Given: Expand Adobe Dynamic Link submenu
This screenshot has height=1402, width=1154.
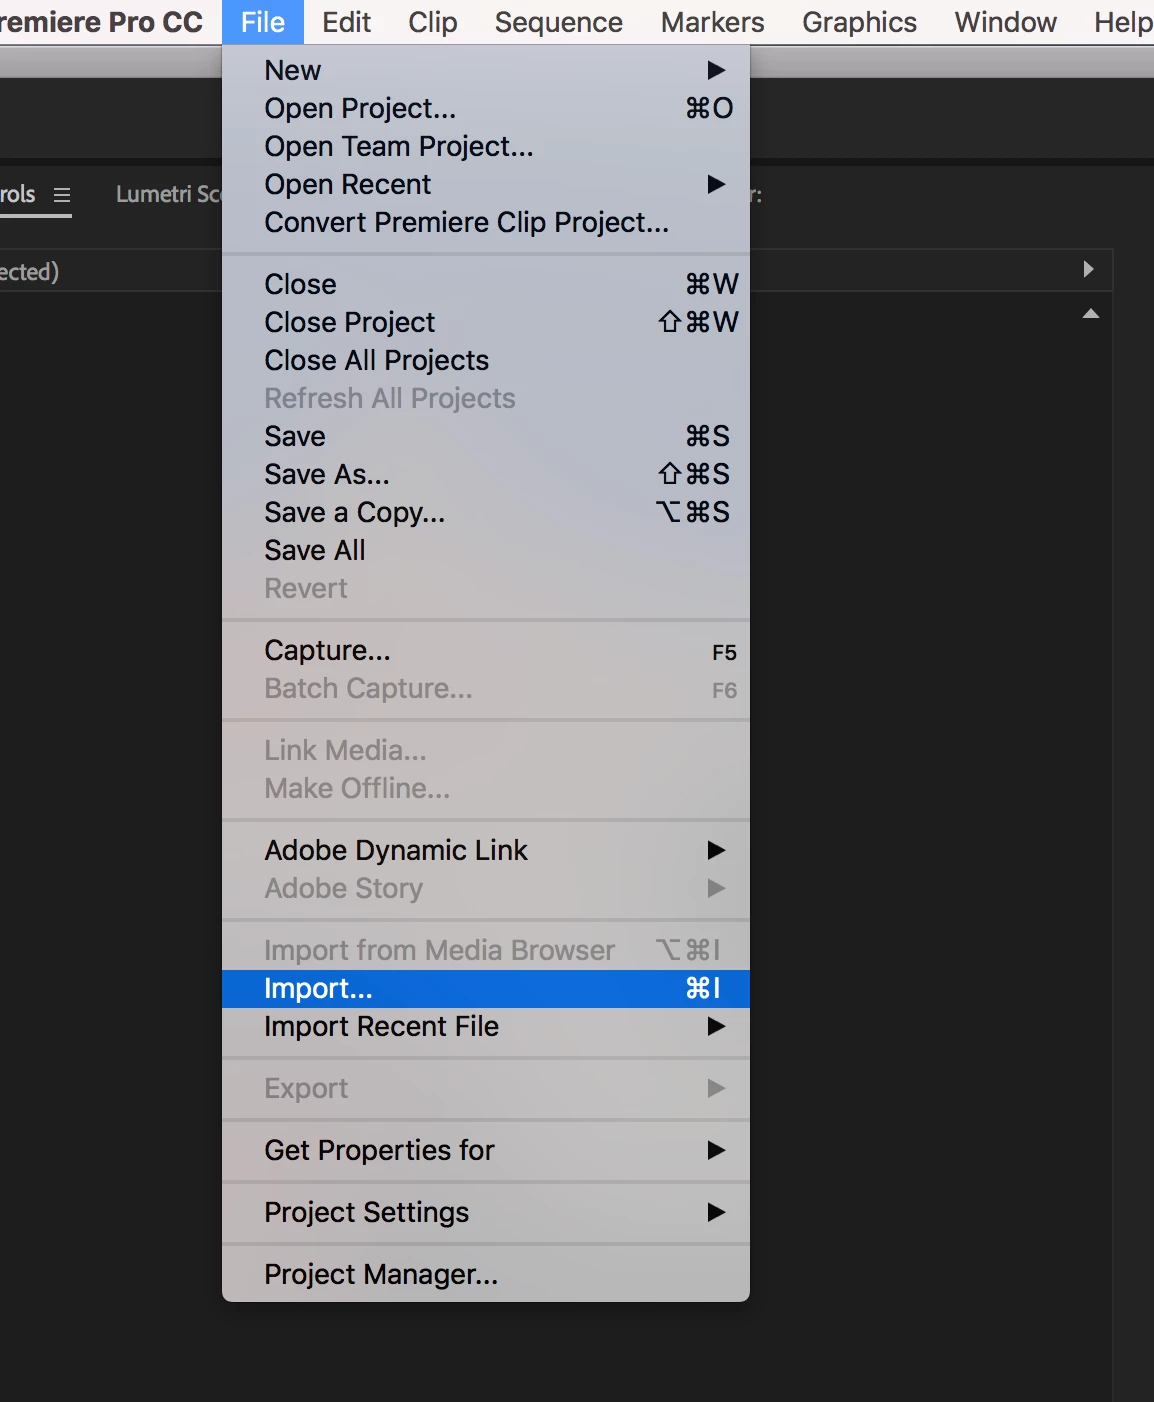Looking at the screenshot, I should (396, 850).
